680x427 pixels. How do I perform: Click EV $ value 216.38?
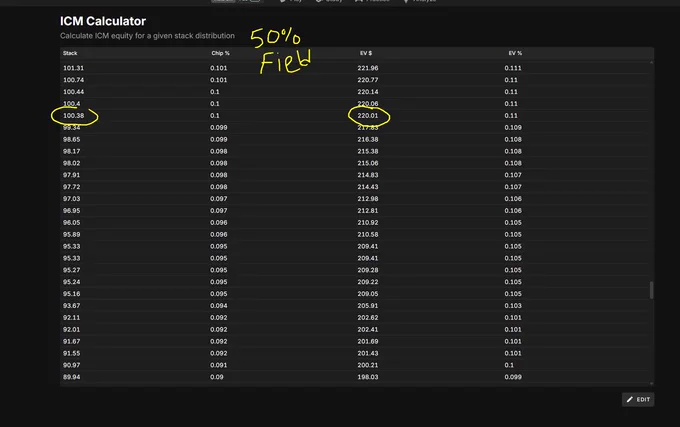coord(368,140)
